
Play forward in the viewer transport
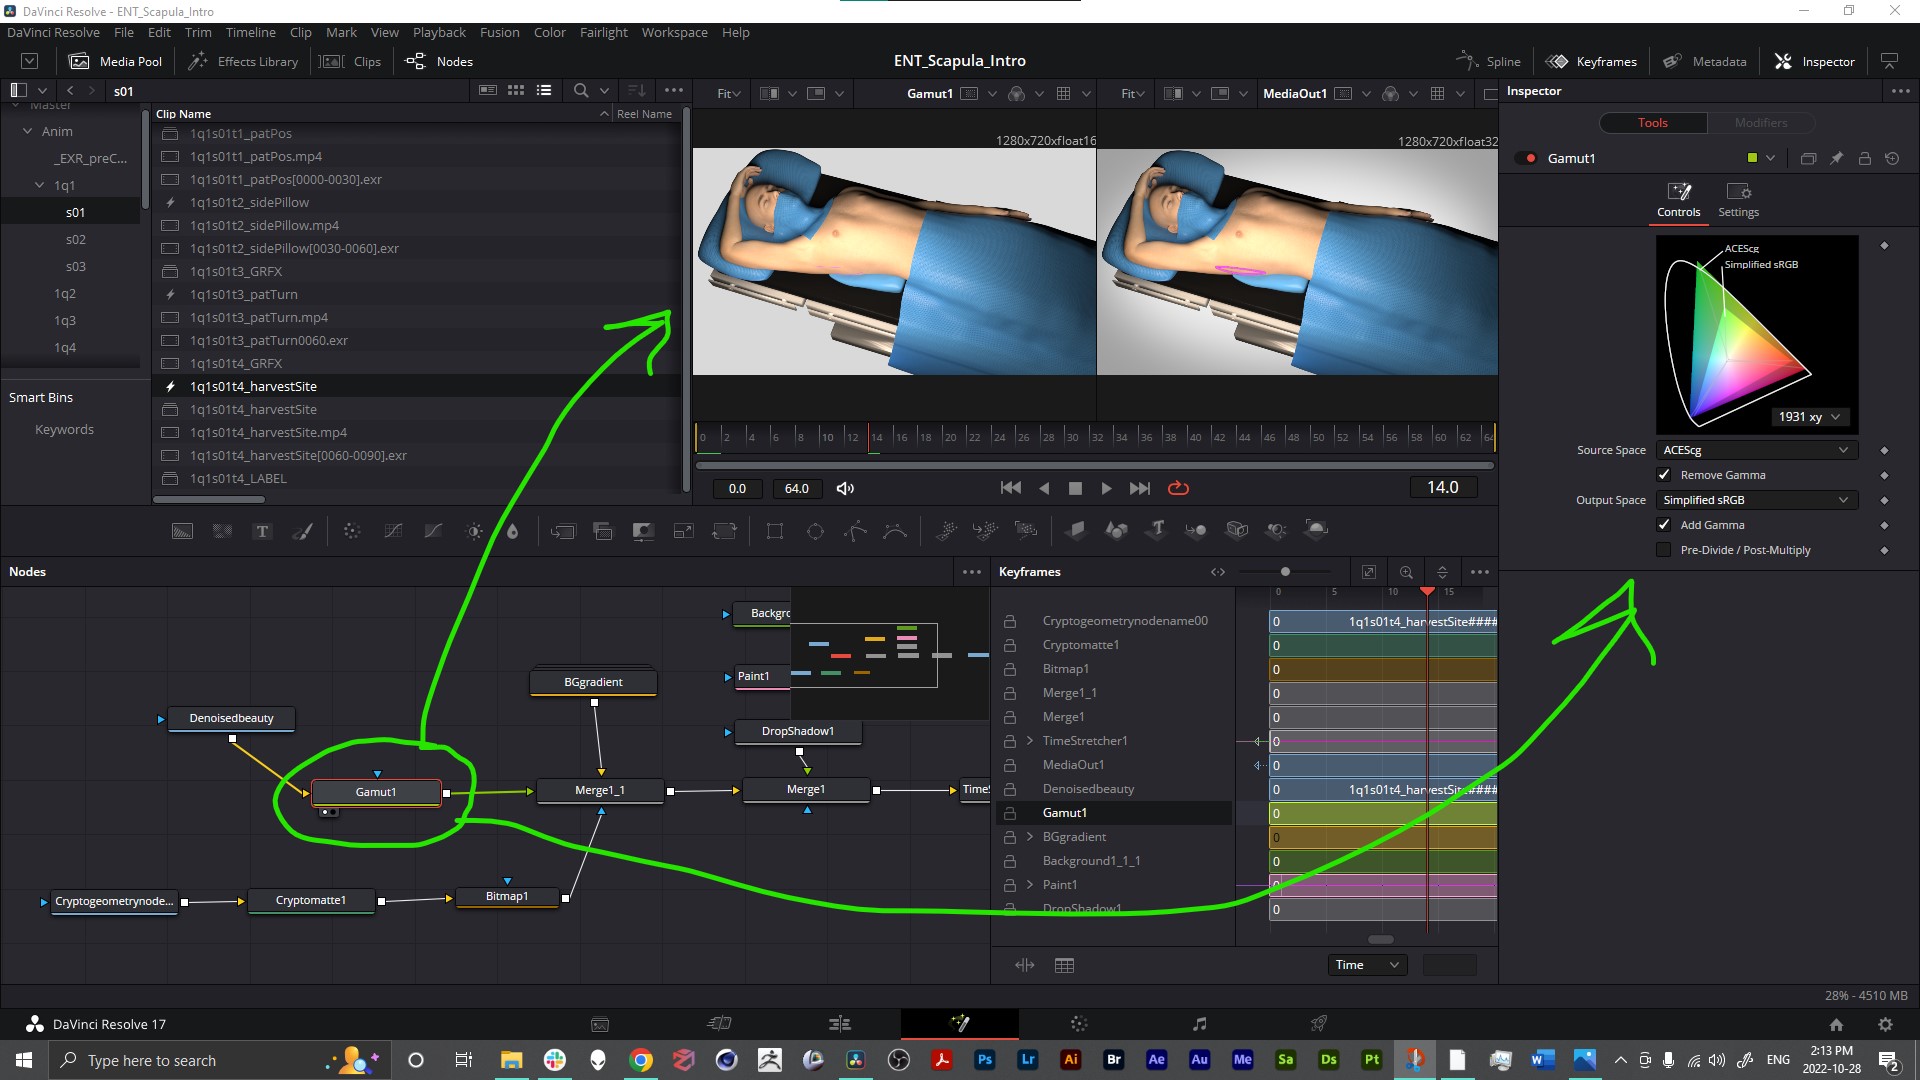coord(1106,488)
